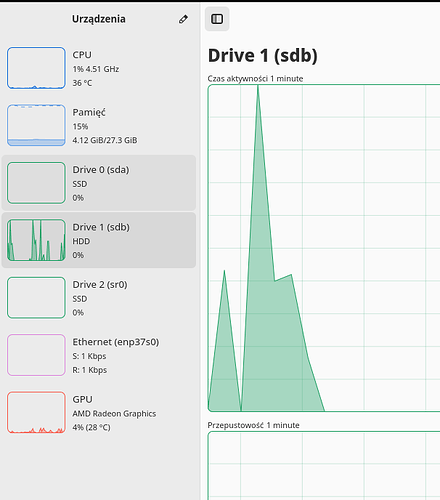Image resolution: width=440 pixels, height=500 pixels.
Task: Select the Drive 2 (sr0) graph thumbnail
Action: tap(36, 298)
